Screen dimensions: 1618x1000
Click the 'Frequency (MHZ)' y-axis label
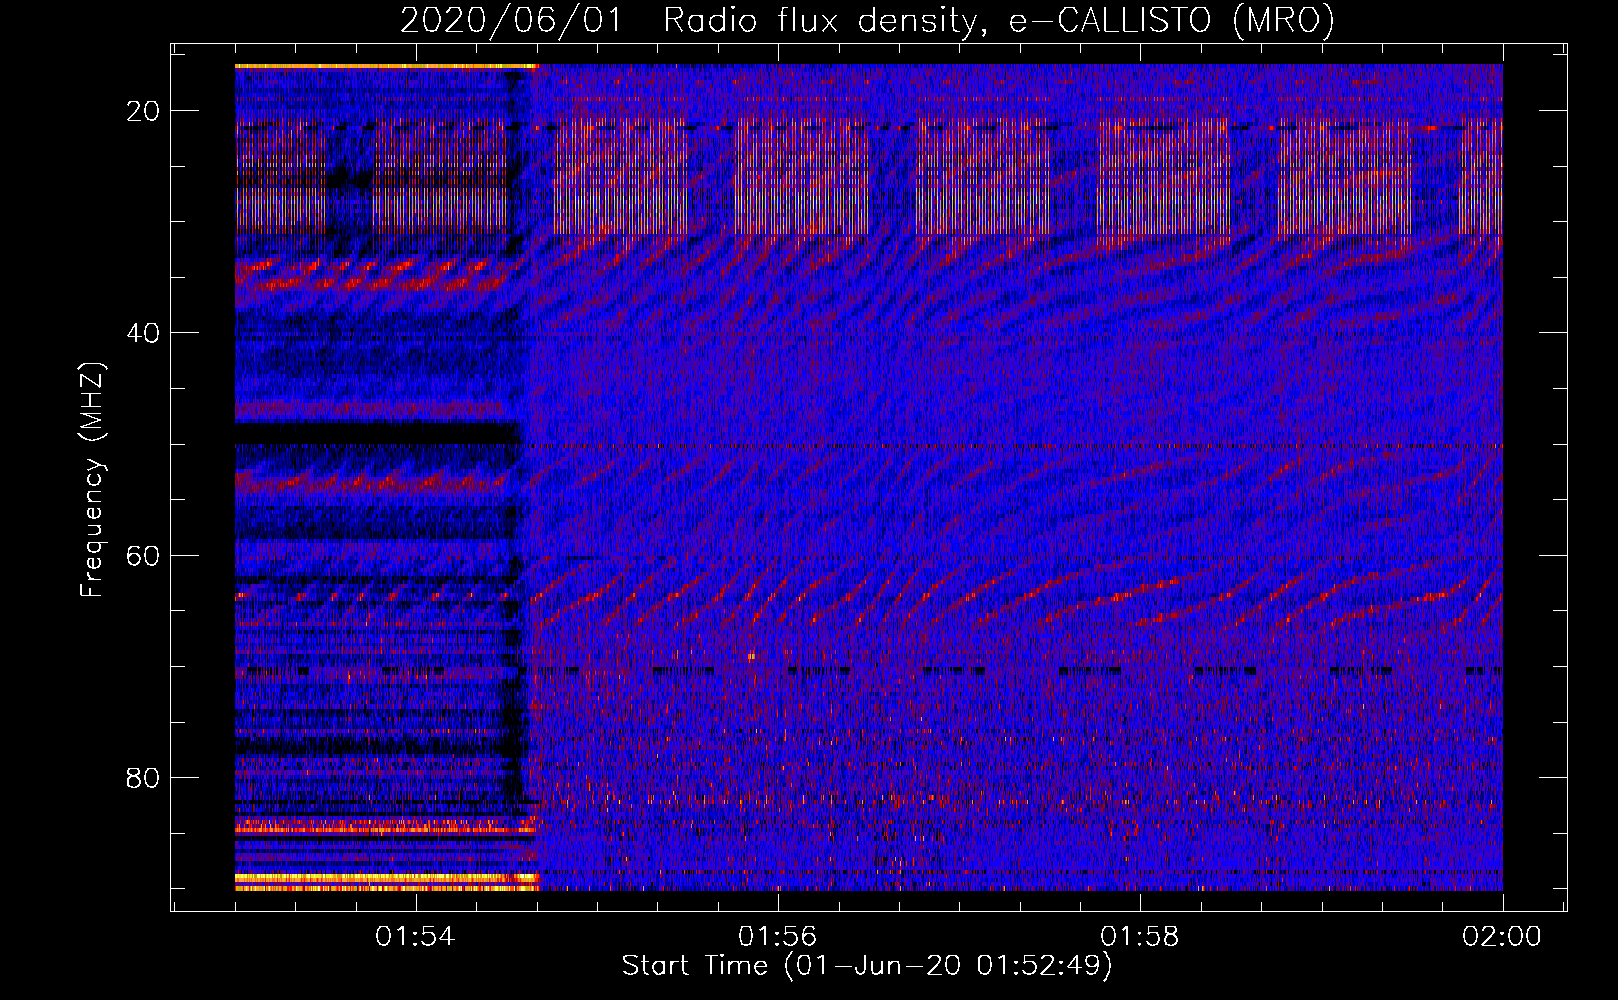[x=92, y=479]
